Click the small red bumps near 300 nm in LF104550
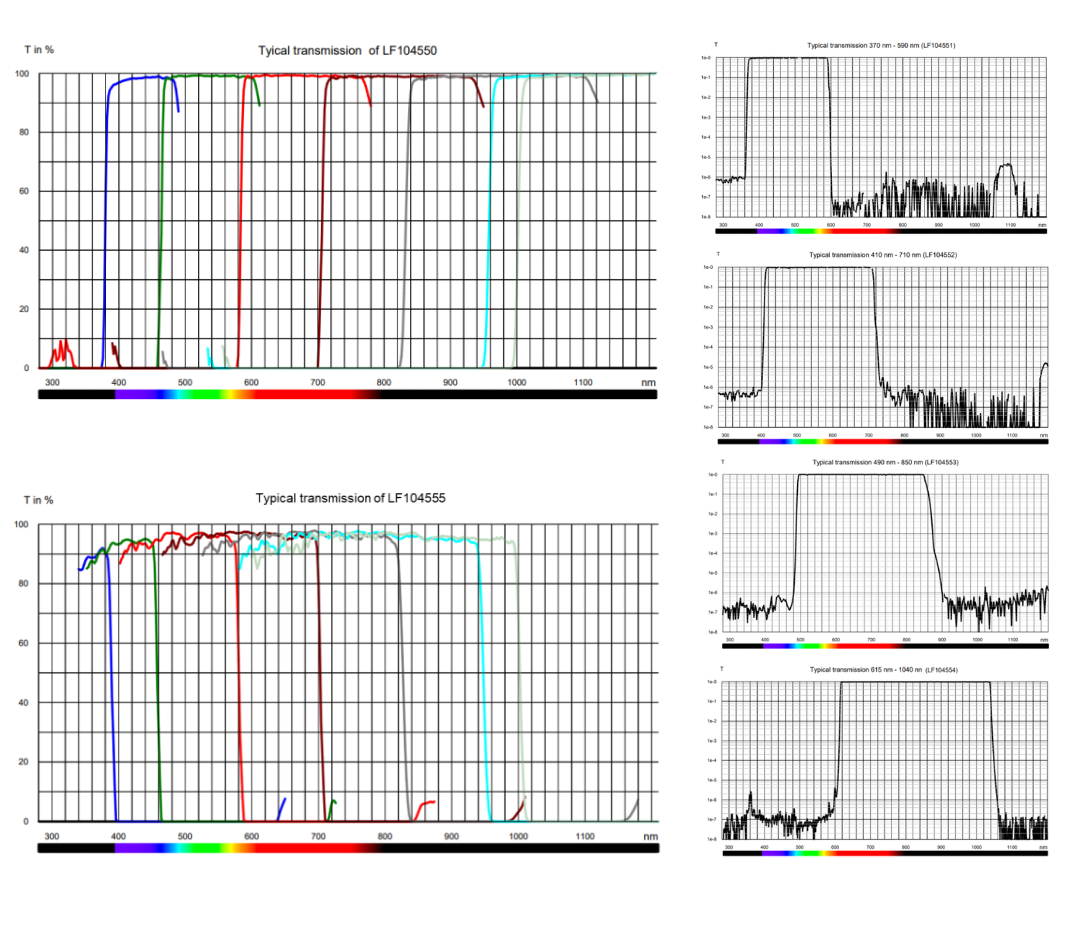Image resolution: width=1080 pixels, height=940 pixels. click(62, 354)
